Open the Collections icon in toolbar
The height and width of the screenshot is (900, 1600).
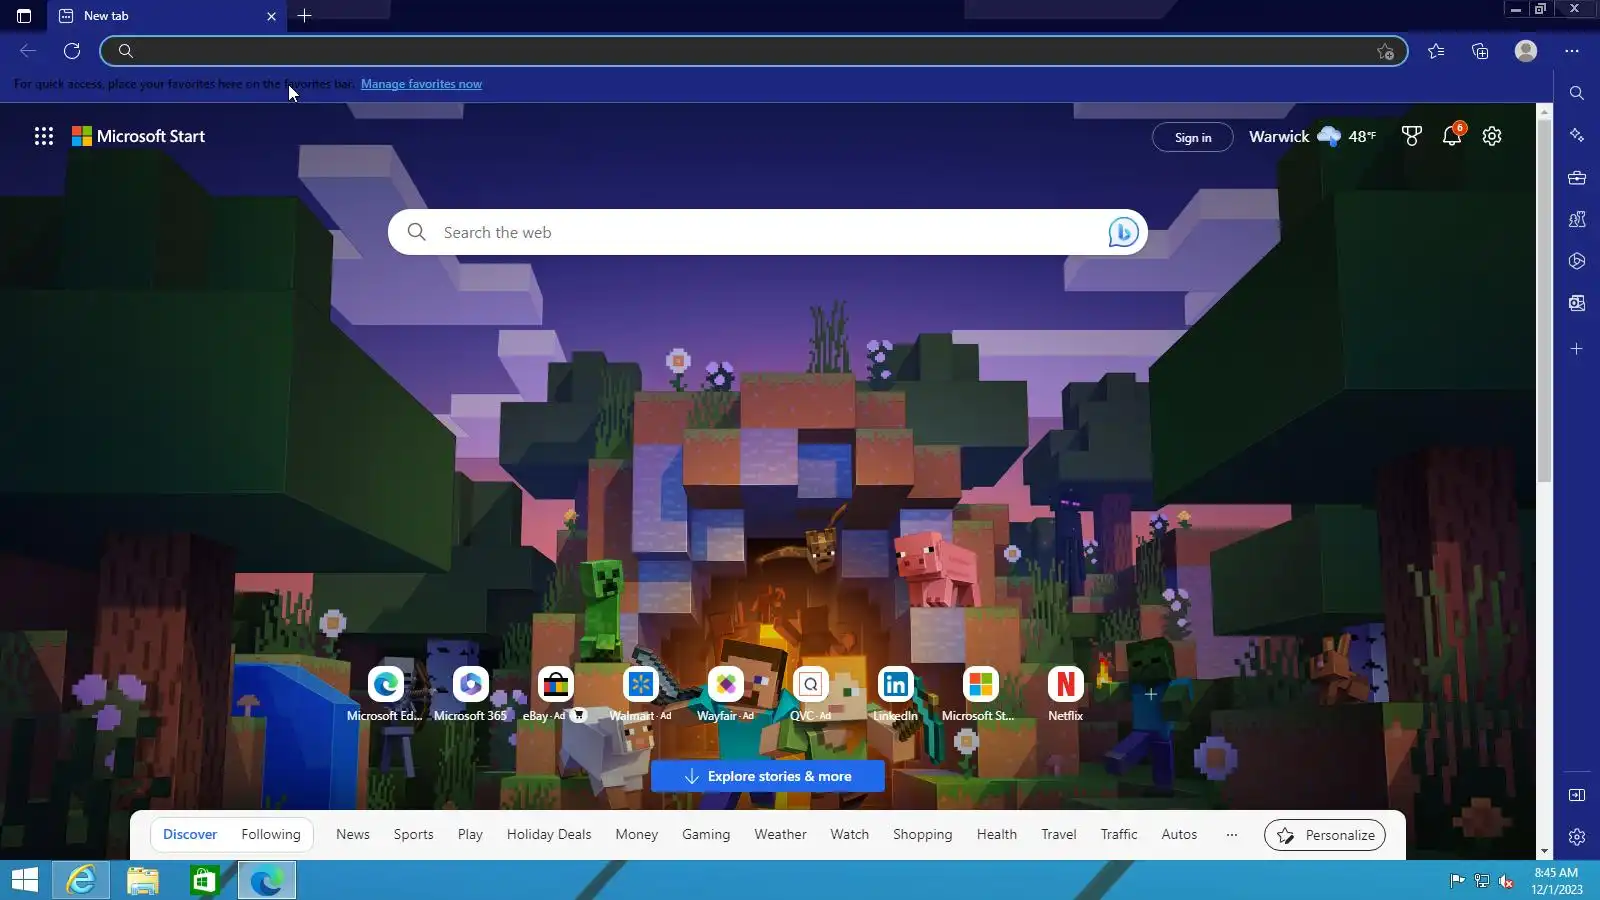(1480, 51)
